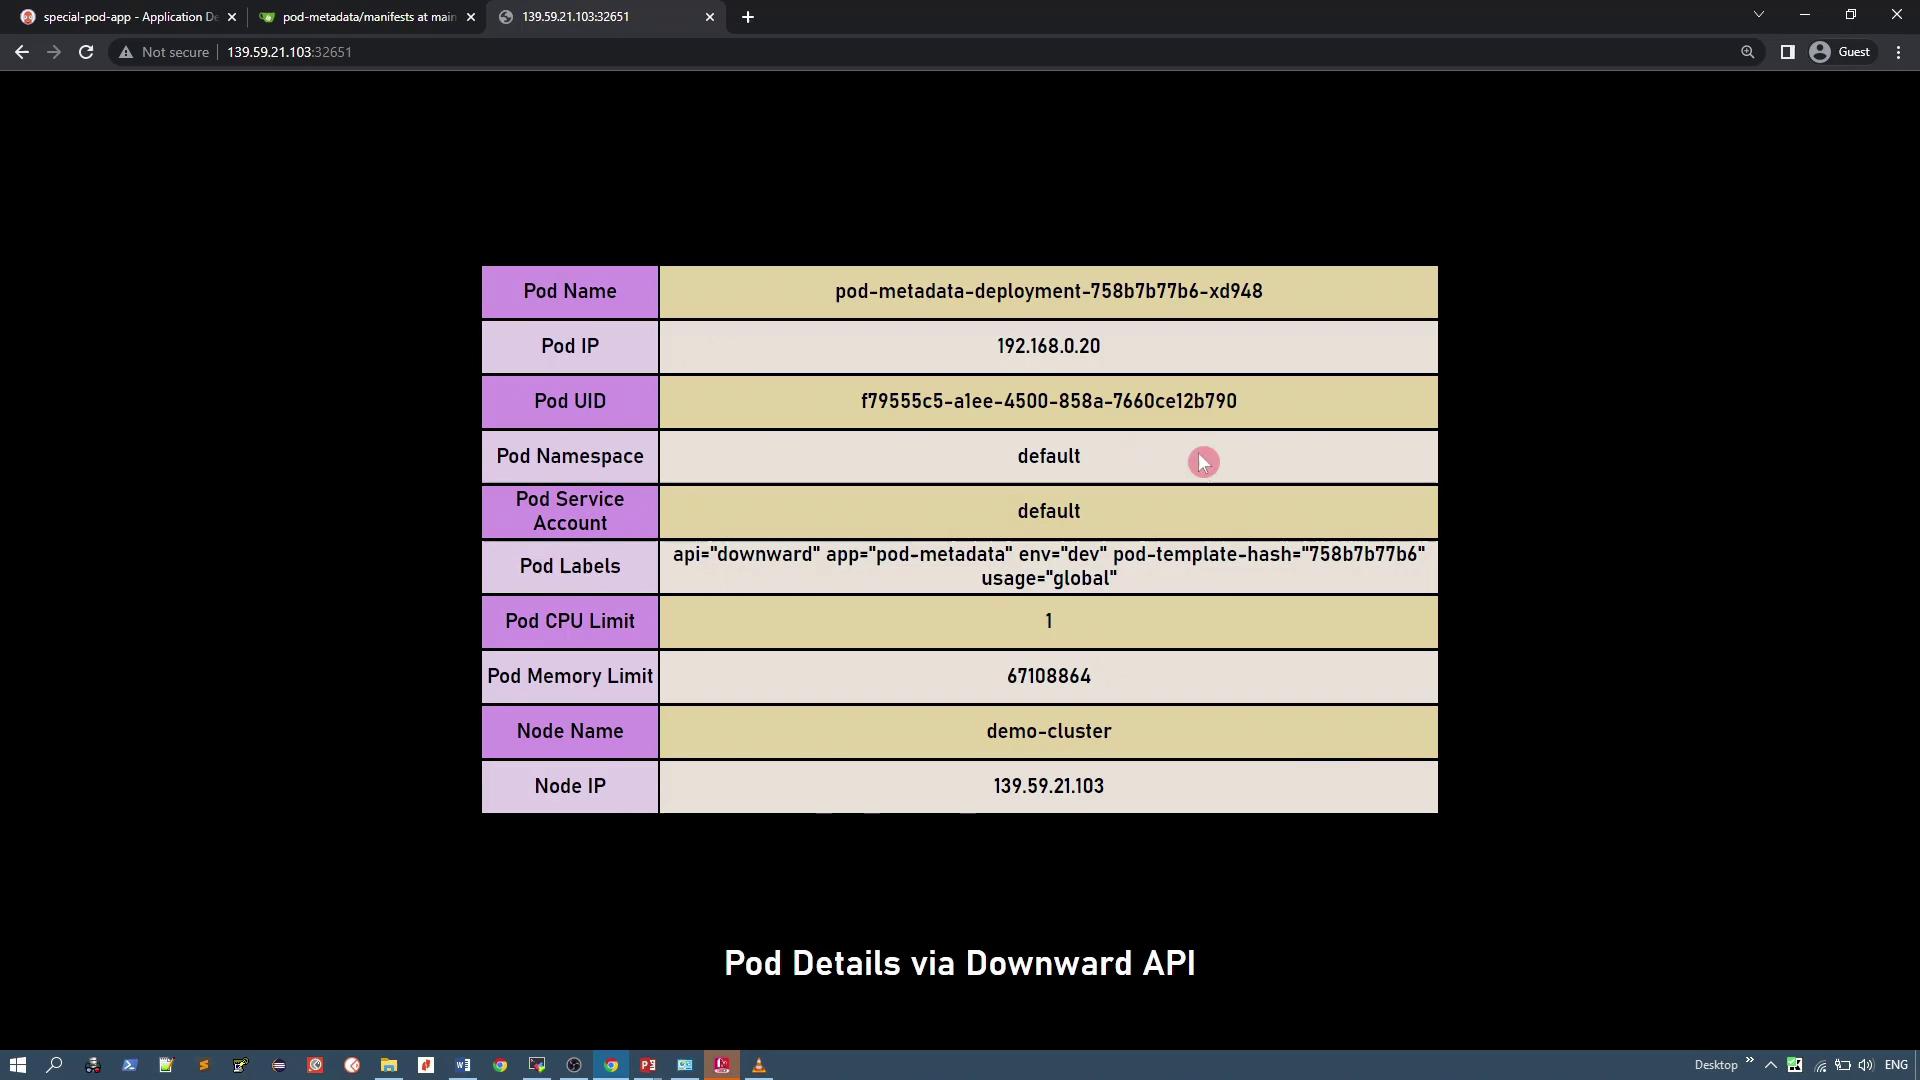Open the zoom level indicator
The height and width of the screenshot is (1080, 1920).
pyautogui.click(x=1747, y=52)
